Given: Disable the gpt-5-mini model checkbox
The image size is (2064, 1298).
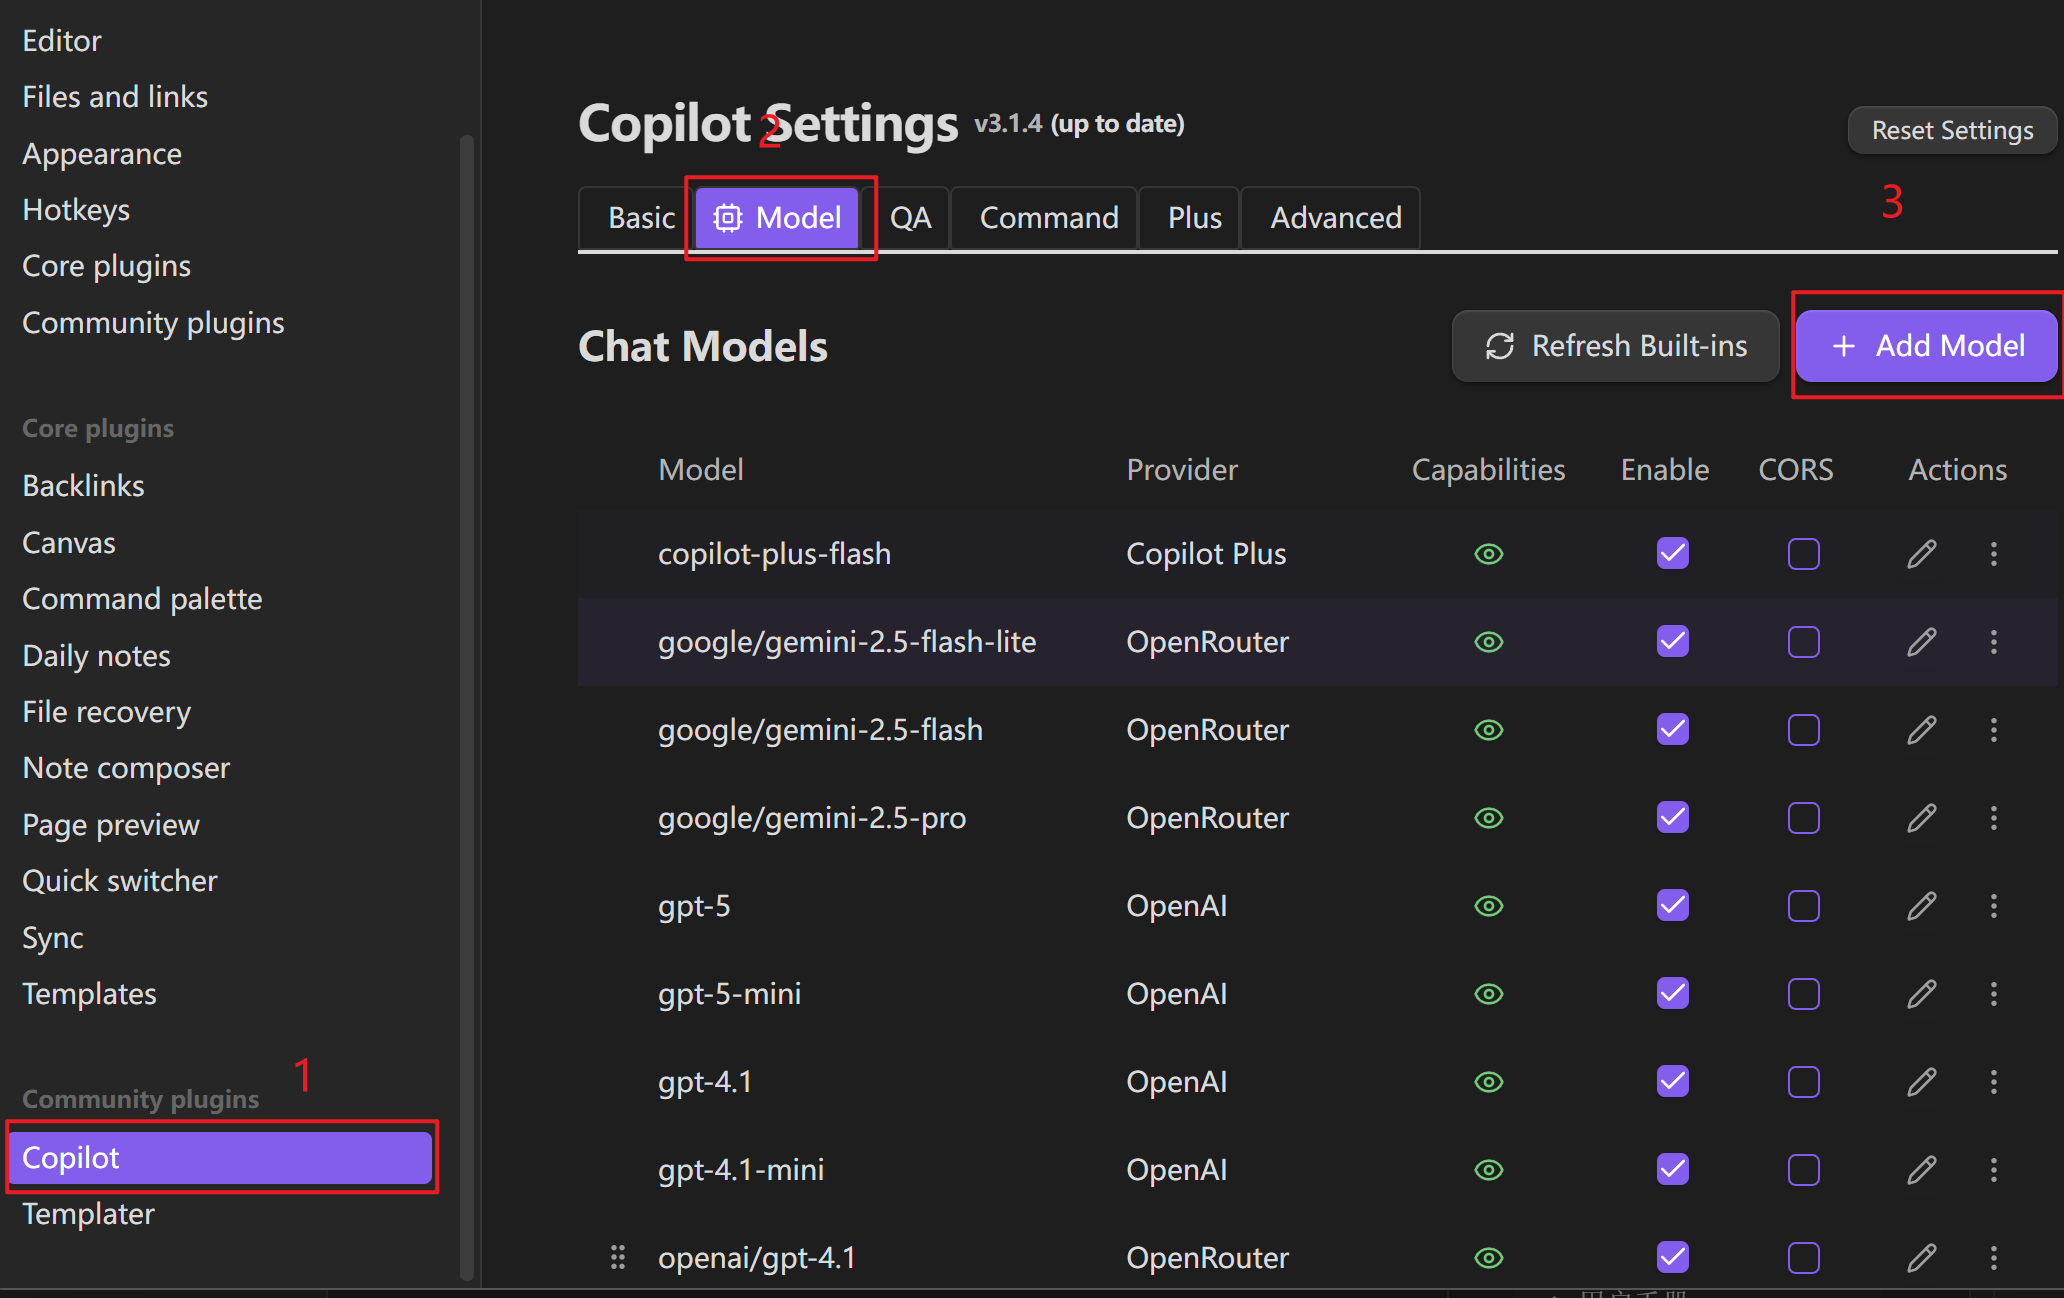Looking at the screenshot, I should pos(1672,994).
